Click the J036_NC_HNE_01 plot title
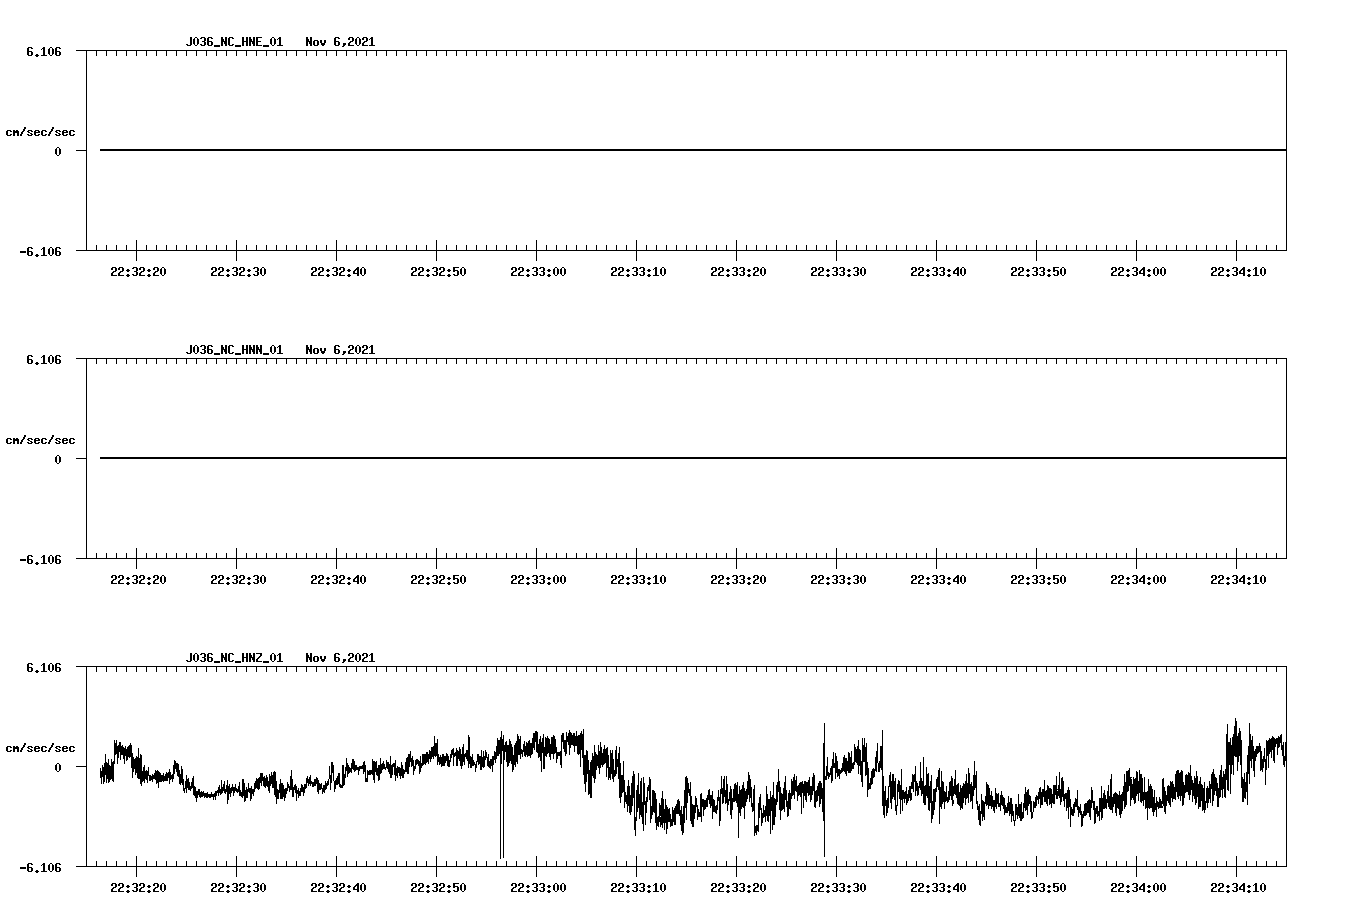This screenshot has width=1358, height=924. (234, 42)
